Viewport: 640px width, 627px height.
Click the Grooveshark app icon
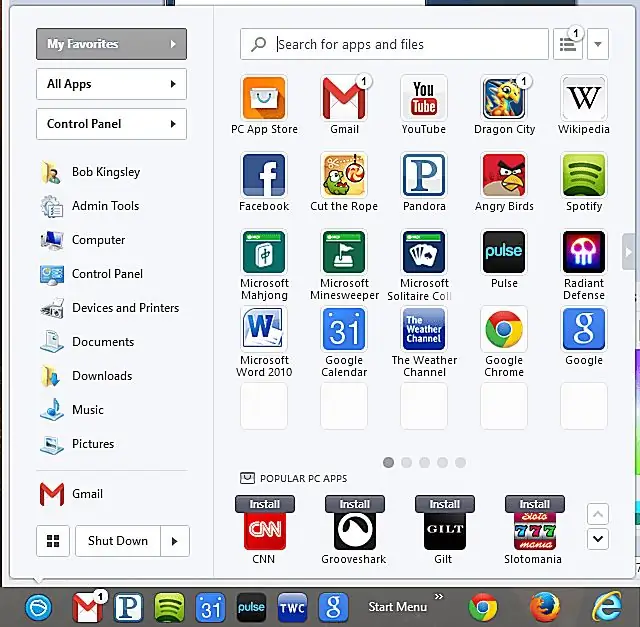355,531
